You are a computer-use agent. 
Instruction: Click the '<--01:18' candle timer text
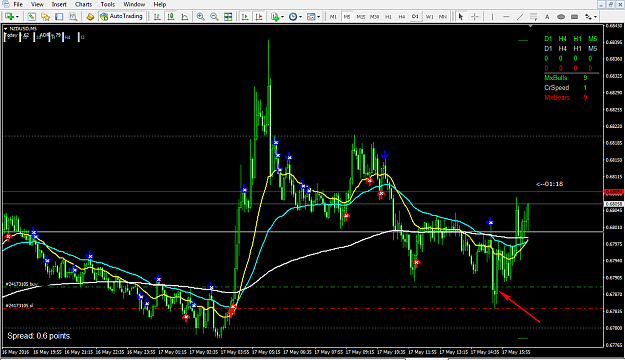549,184
